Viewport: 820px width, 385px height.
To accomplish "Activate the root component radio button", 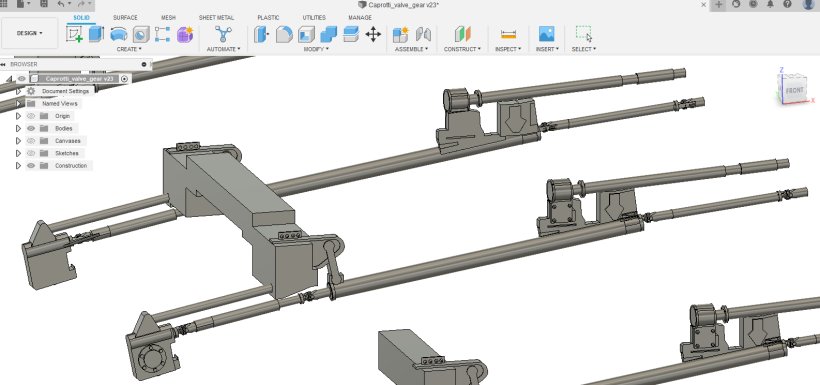I will click(x=124, y=79).
